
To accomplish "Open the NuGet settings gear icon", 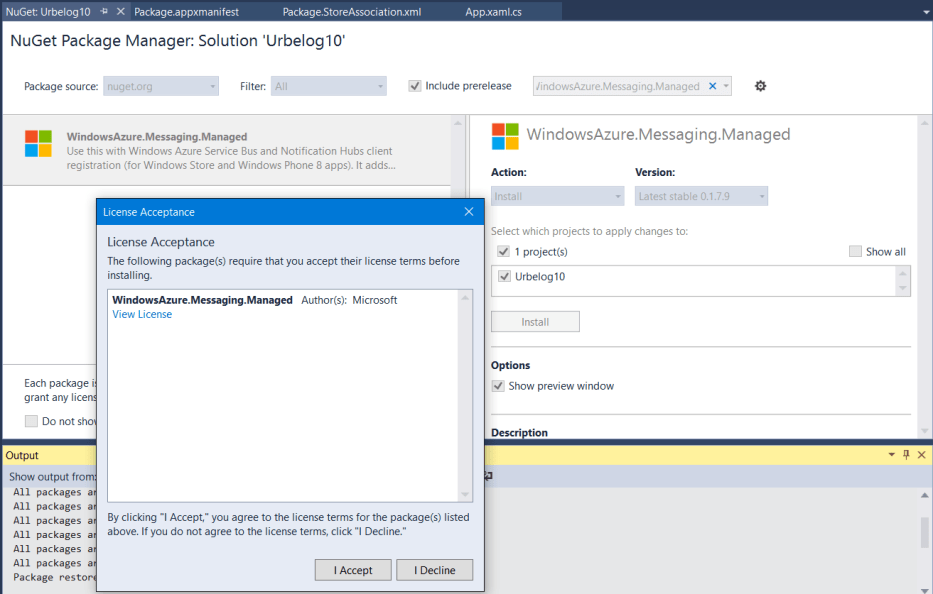I will 760,86.
